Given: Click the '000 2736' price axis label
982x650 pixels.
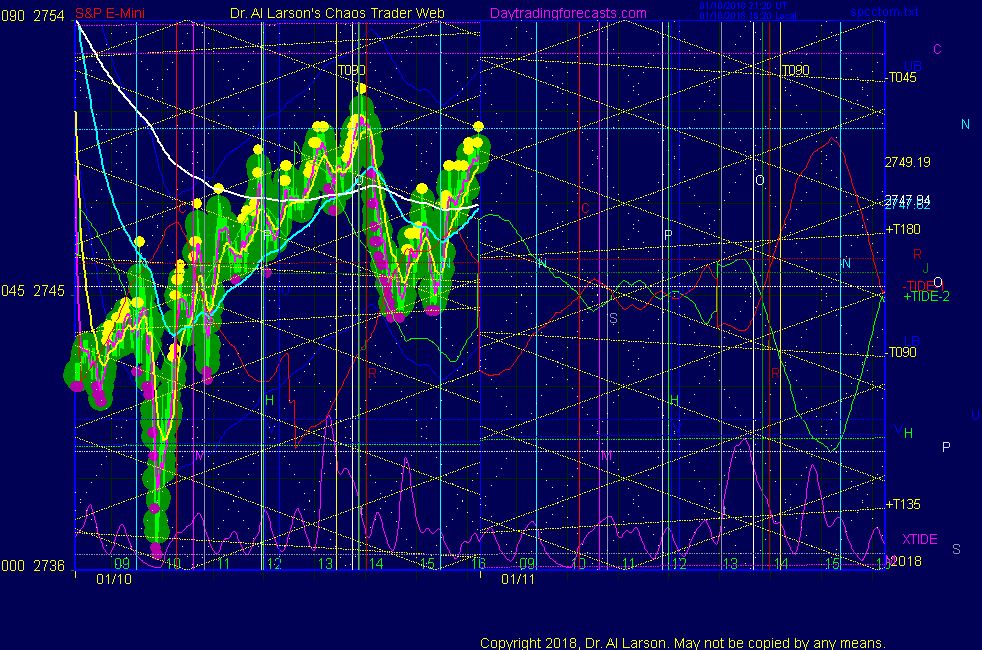Looking at the screenshot, I should click(x=33, y=565).
